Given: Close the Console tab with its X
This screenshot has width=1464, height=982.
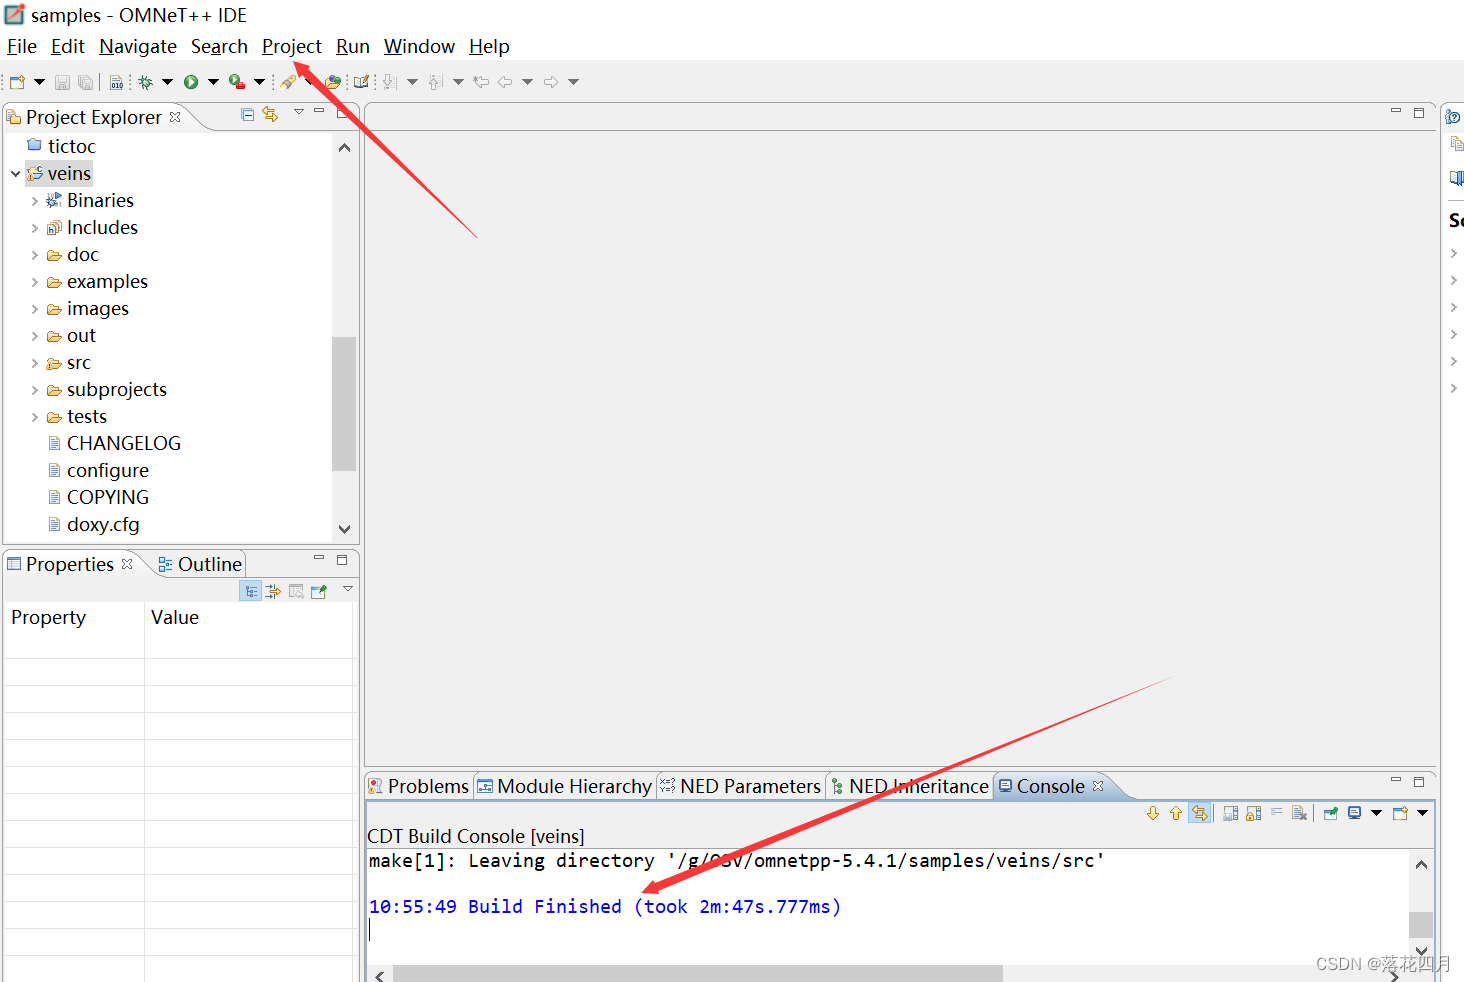Looking at the screenshot, I should [1098, 786].
